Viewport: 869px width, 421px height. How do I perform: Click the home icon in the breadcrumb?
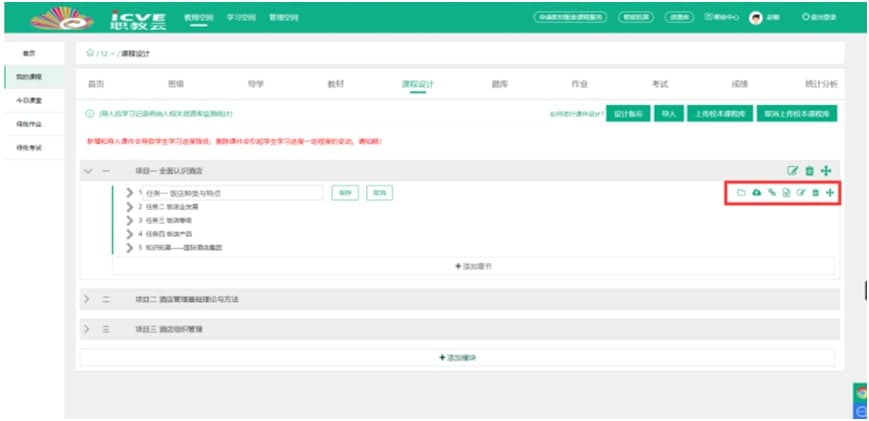[89, 53]
